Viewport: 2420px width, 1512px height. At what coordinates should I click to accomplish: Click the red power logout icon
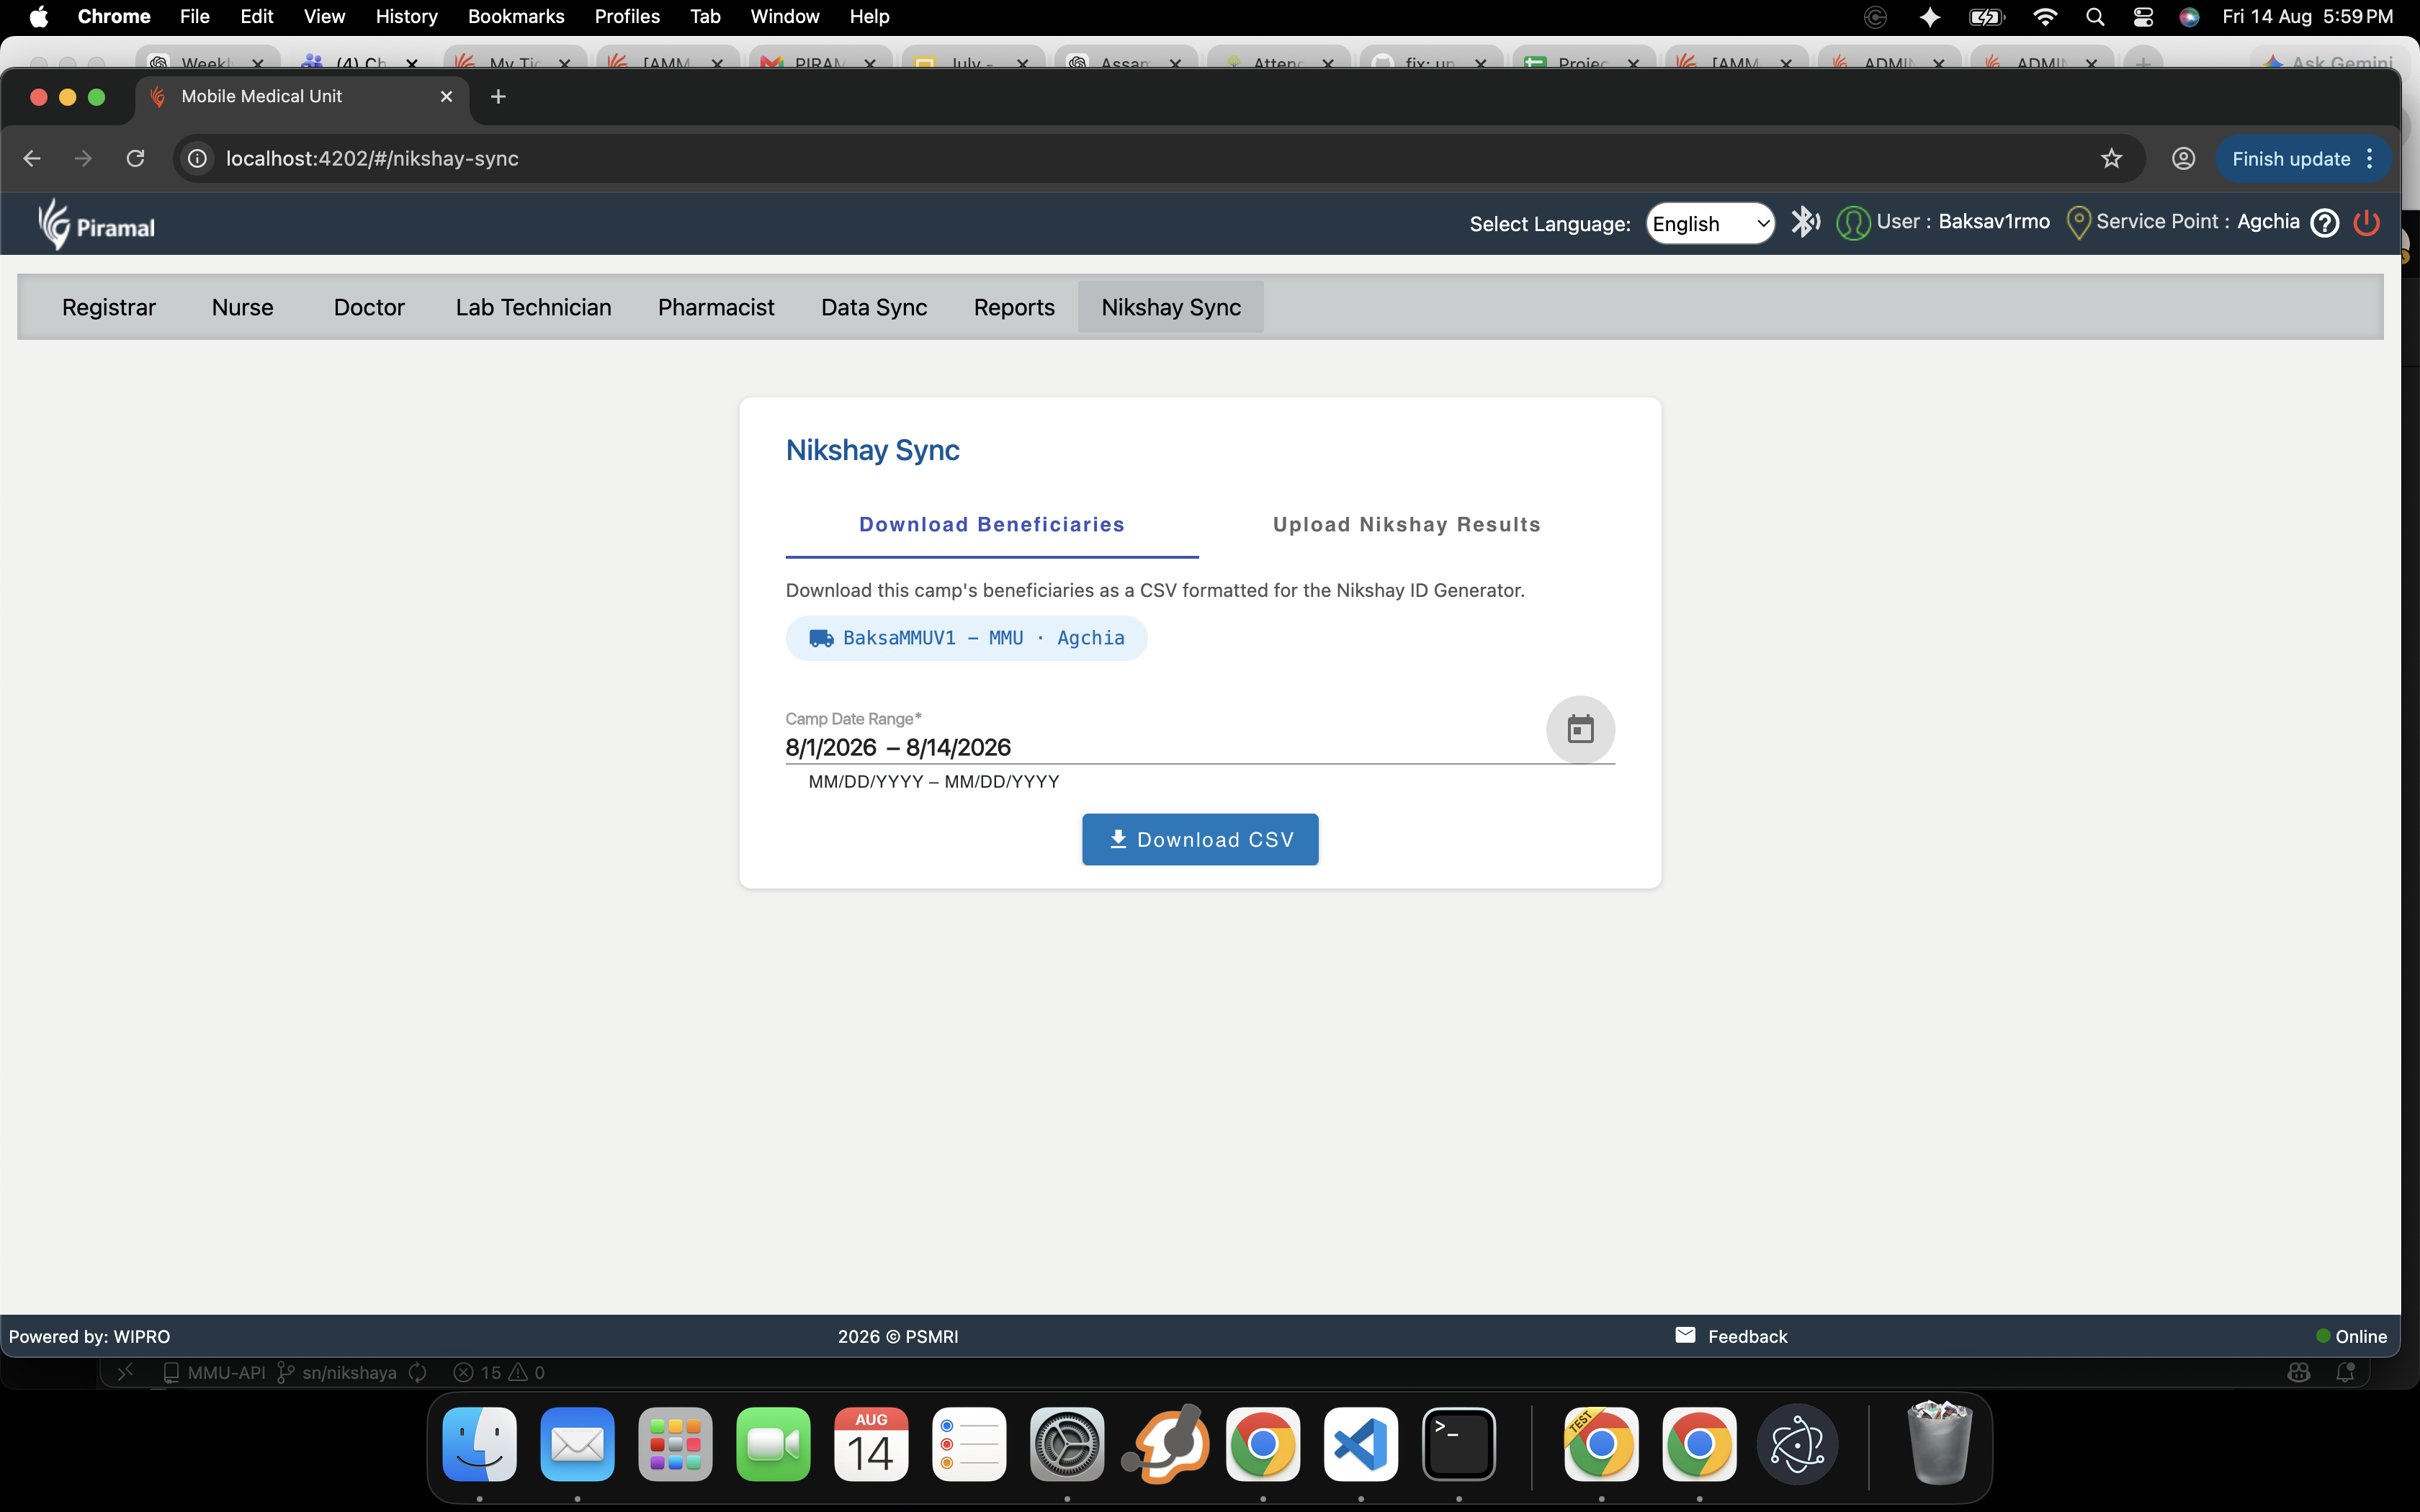click(2367, 222)
